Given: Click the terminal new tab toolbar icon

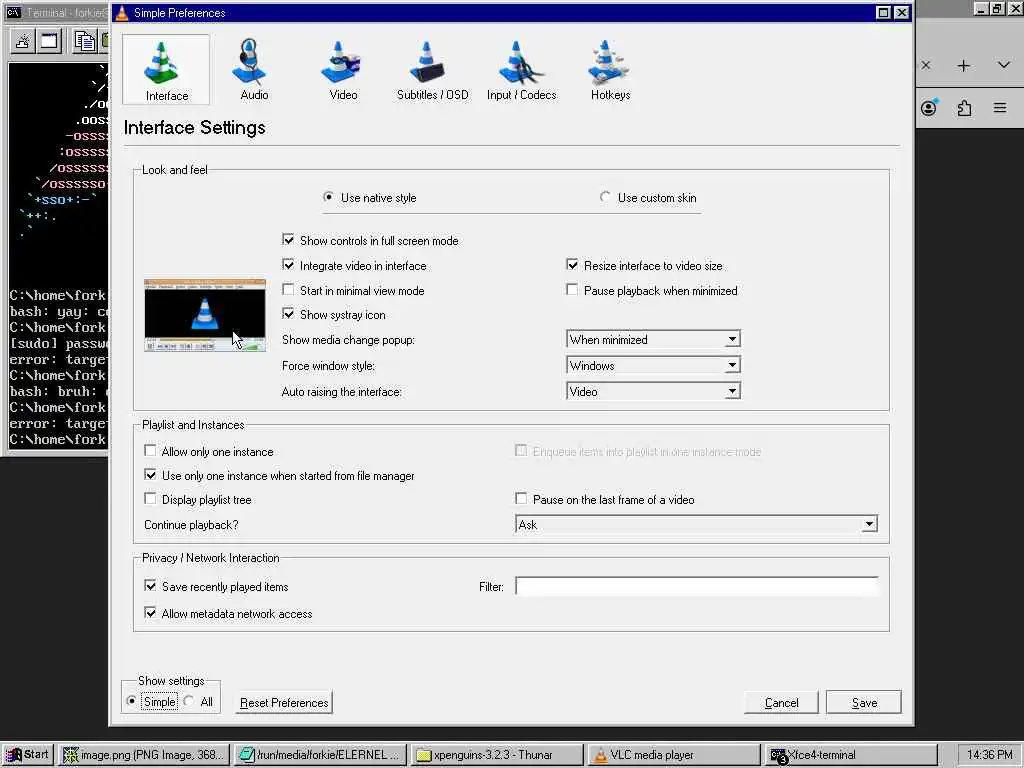Looking at the screenshot, I should click(x=22, y=41).
